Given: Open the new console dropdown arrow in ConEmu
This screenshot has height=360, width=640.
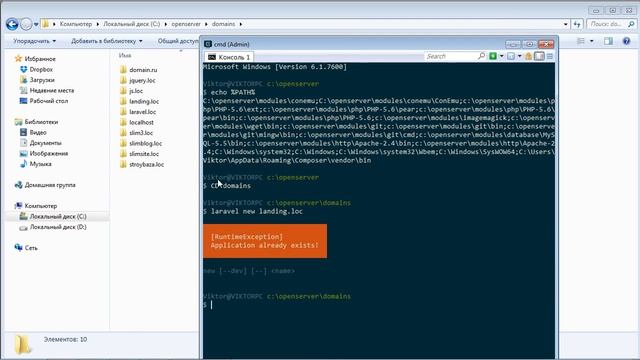Looking at the screenshot, I should (x=502, y=56).
